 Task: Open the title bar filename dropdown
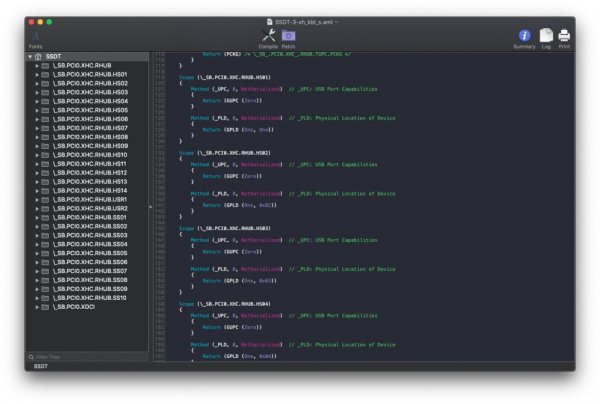[336, 22]
